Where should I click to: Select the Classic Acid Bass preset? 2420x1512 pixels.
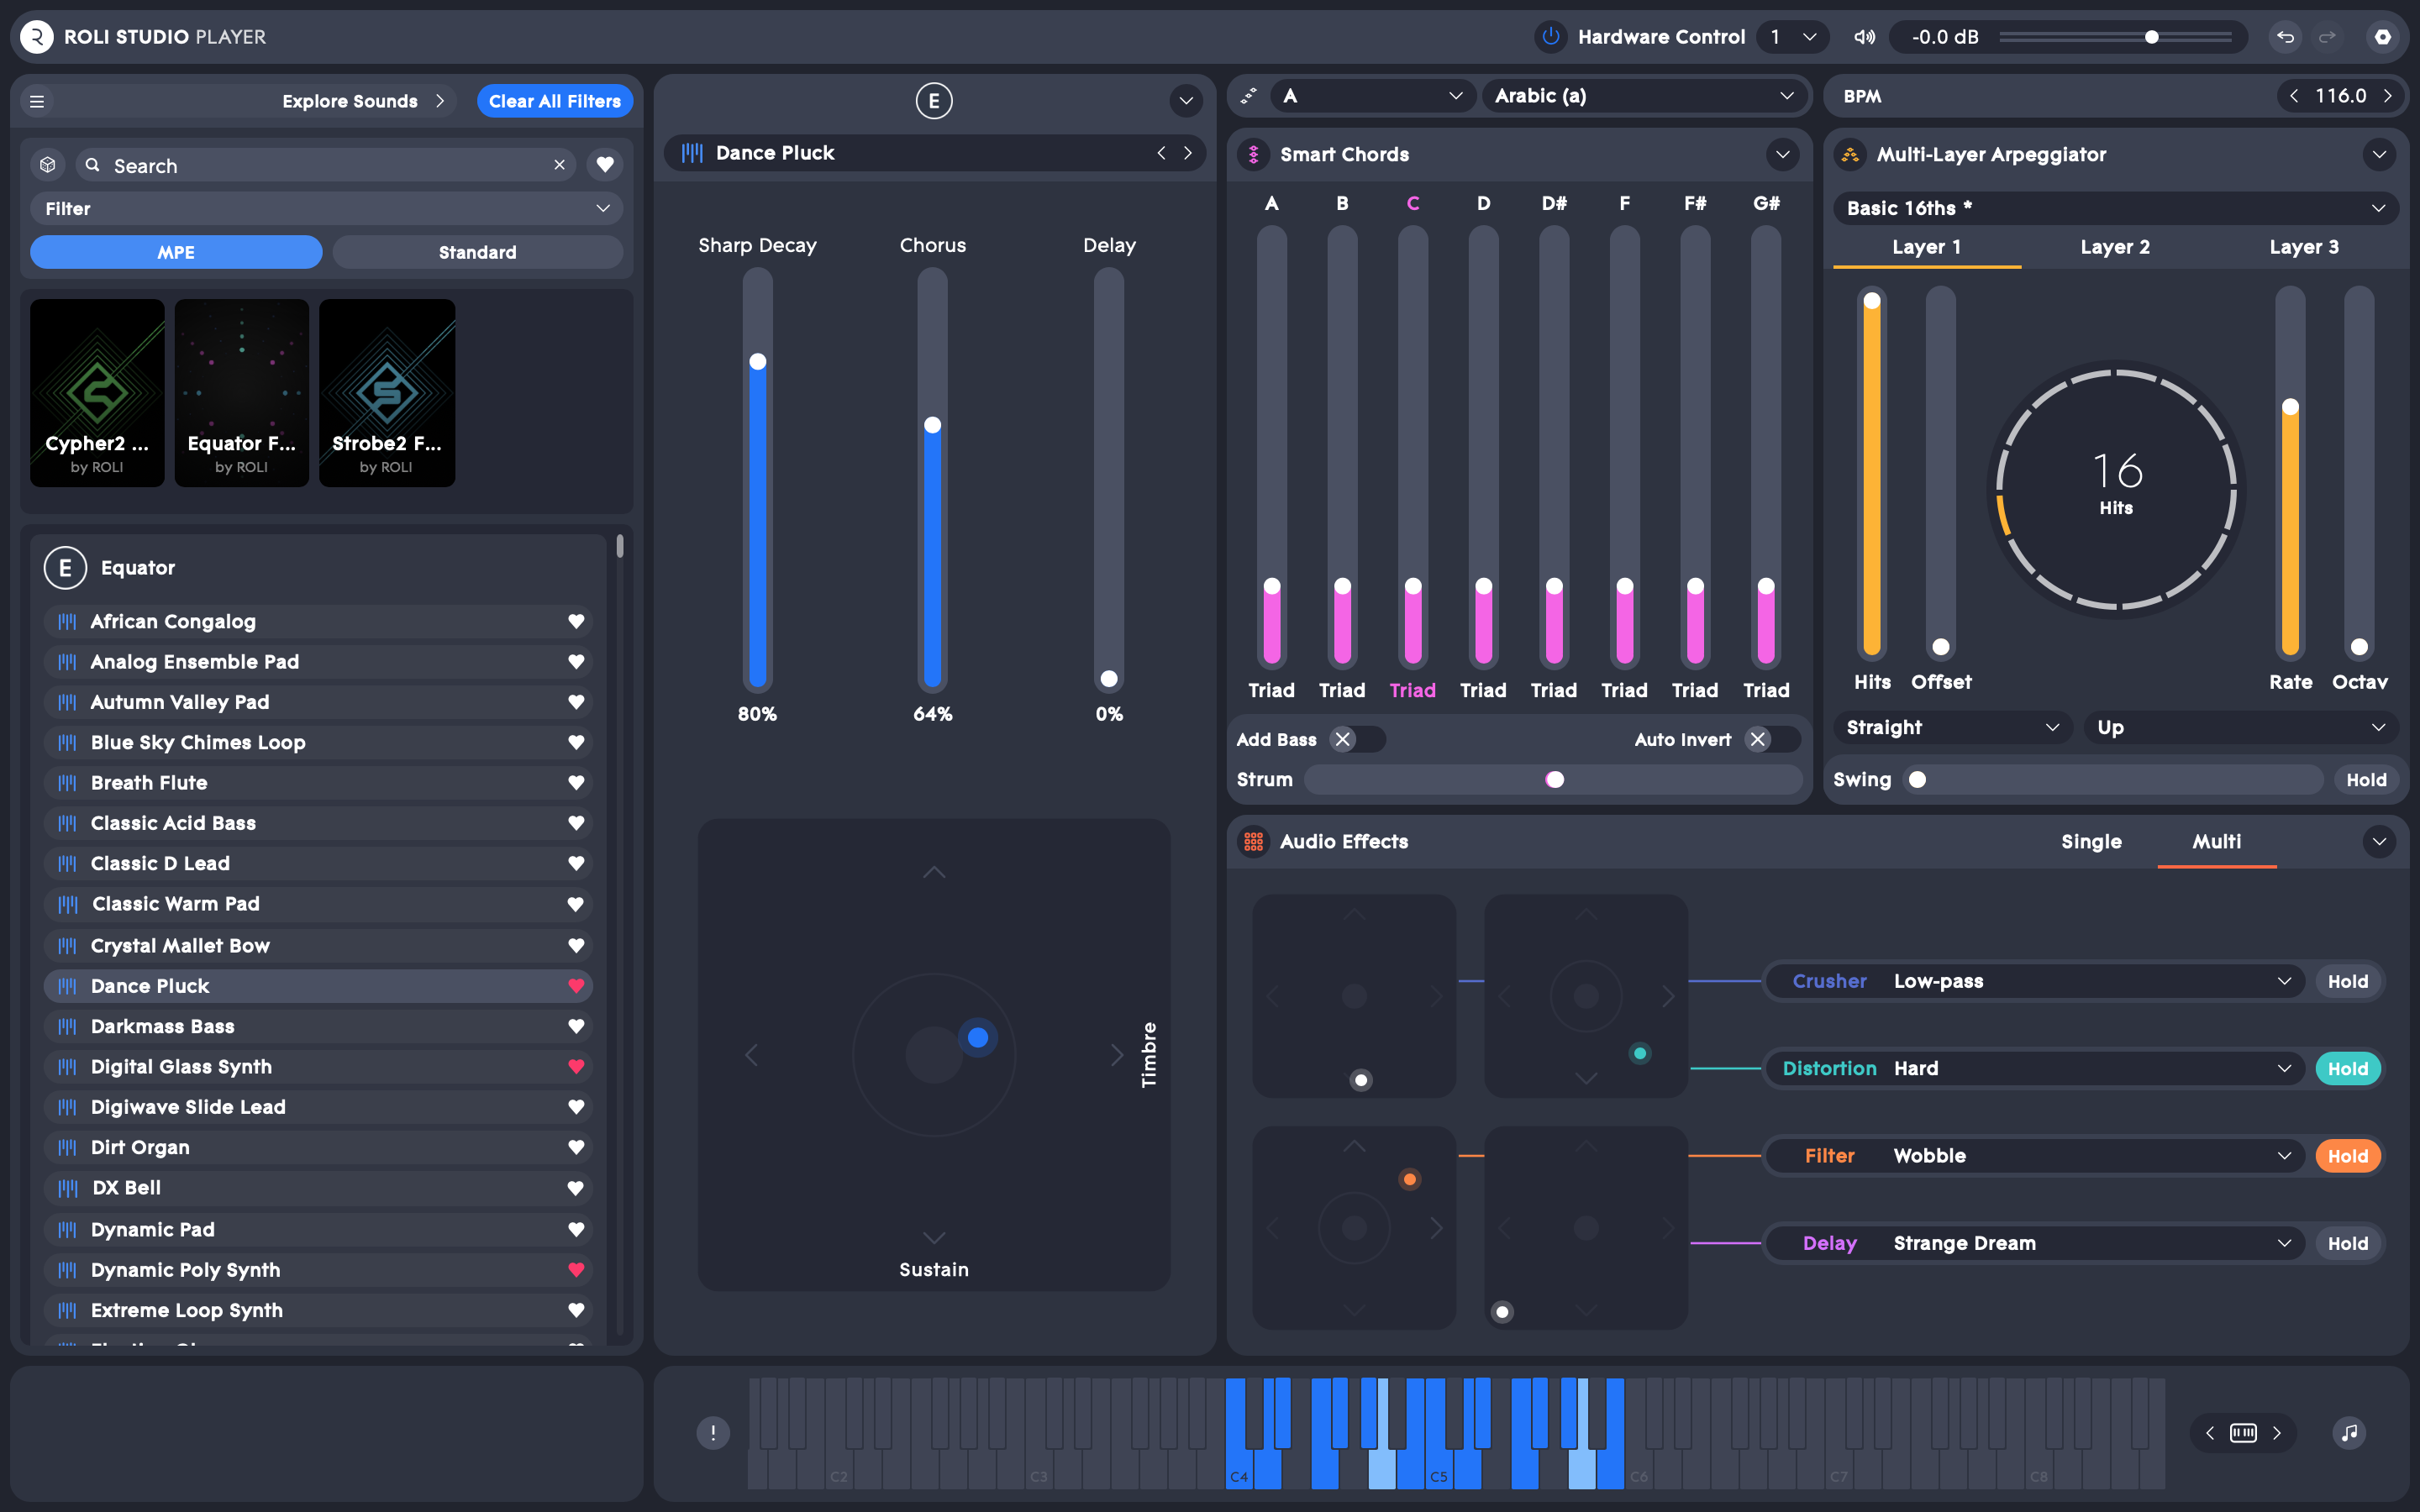pyautogui.click(x=318, y=823)
